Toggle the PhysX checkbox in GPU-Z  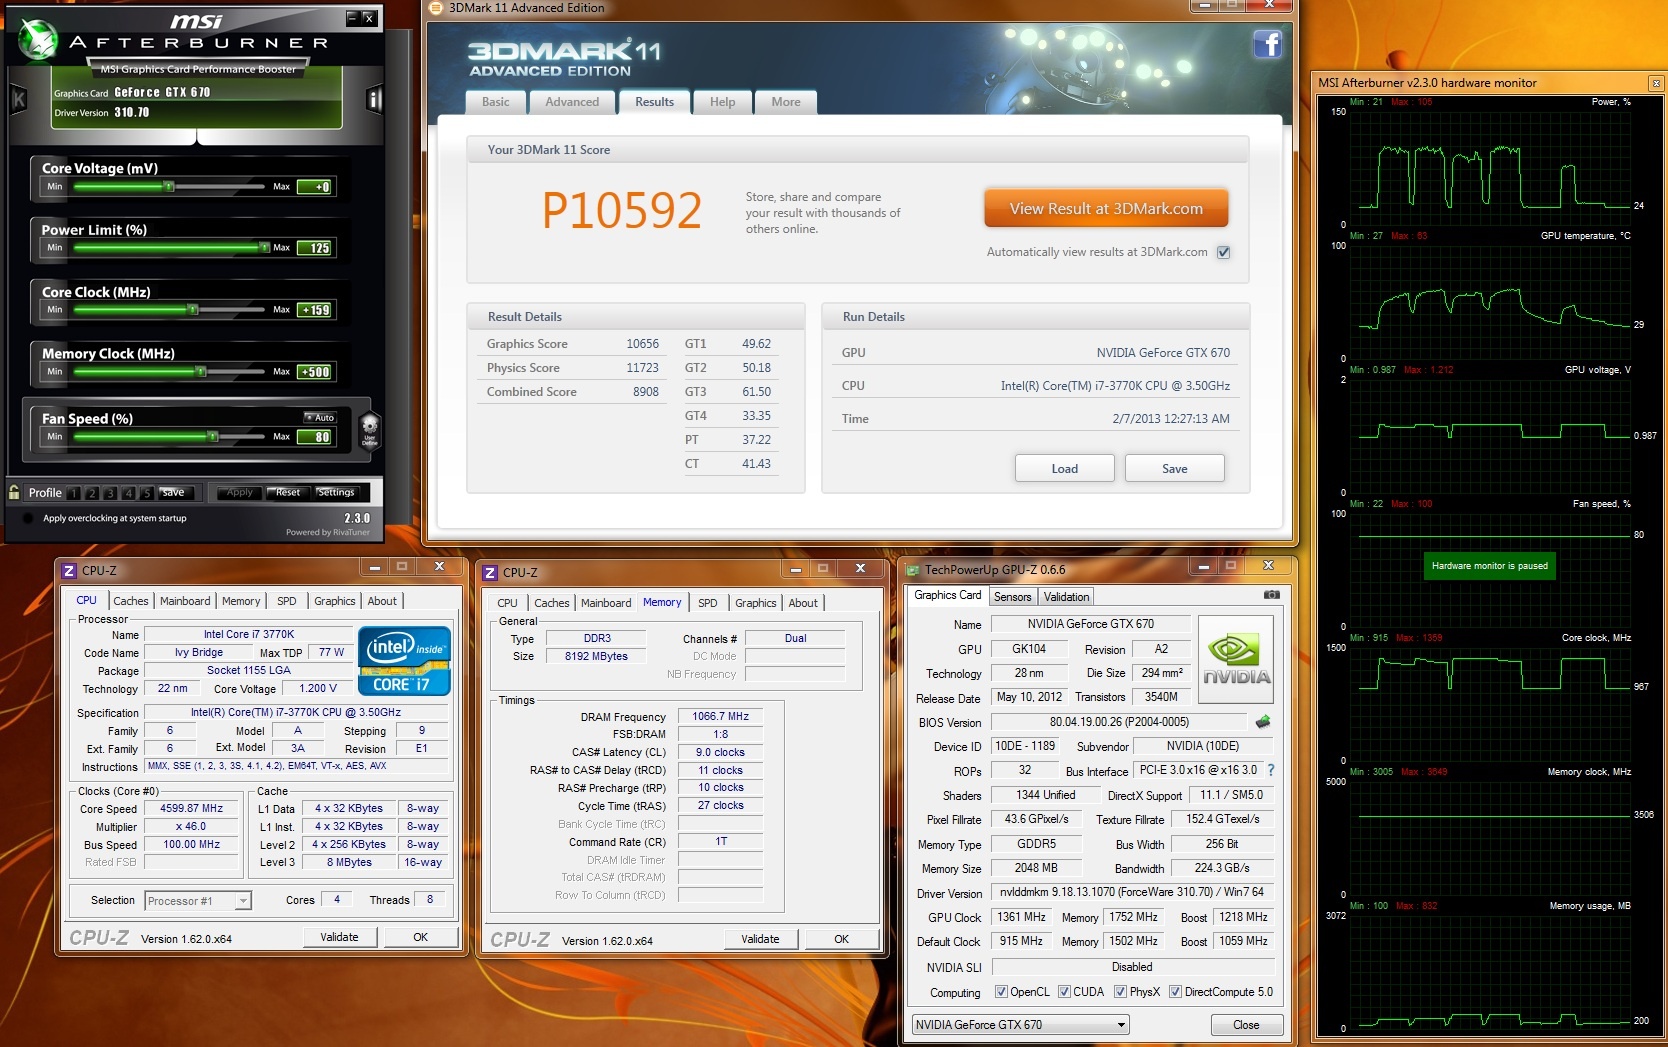click(x=1120, y=992)
